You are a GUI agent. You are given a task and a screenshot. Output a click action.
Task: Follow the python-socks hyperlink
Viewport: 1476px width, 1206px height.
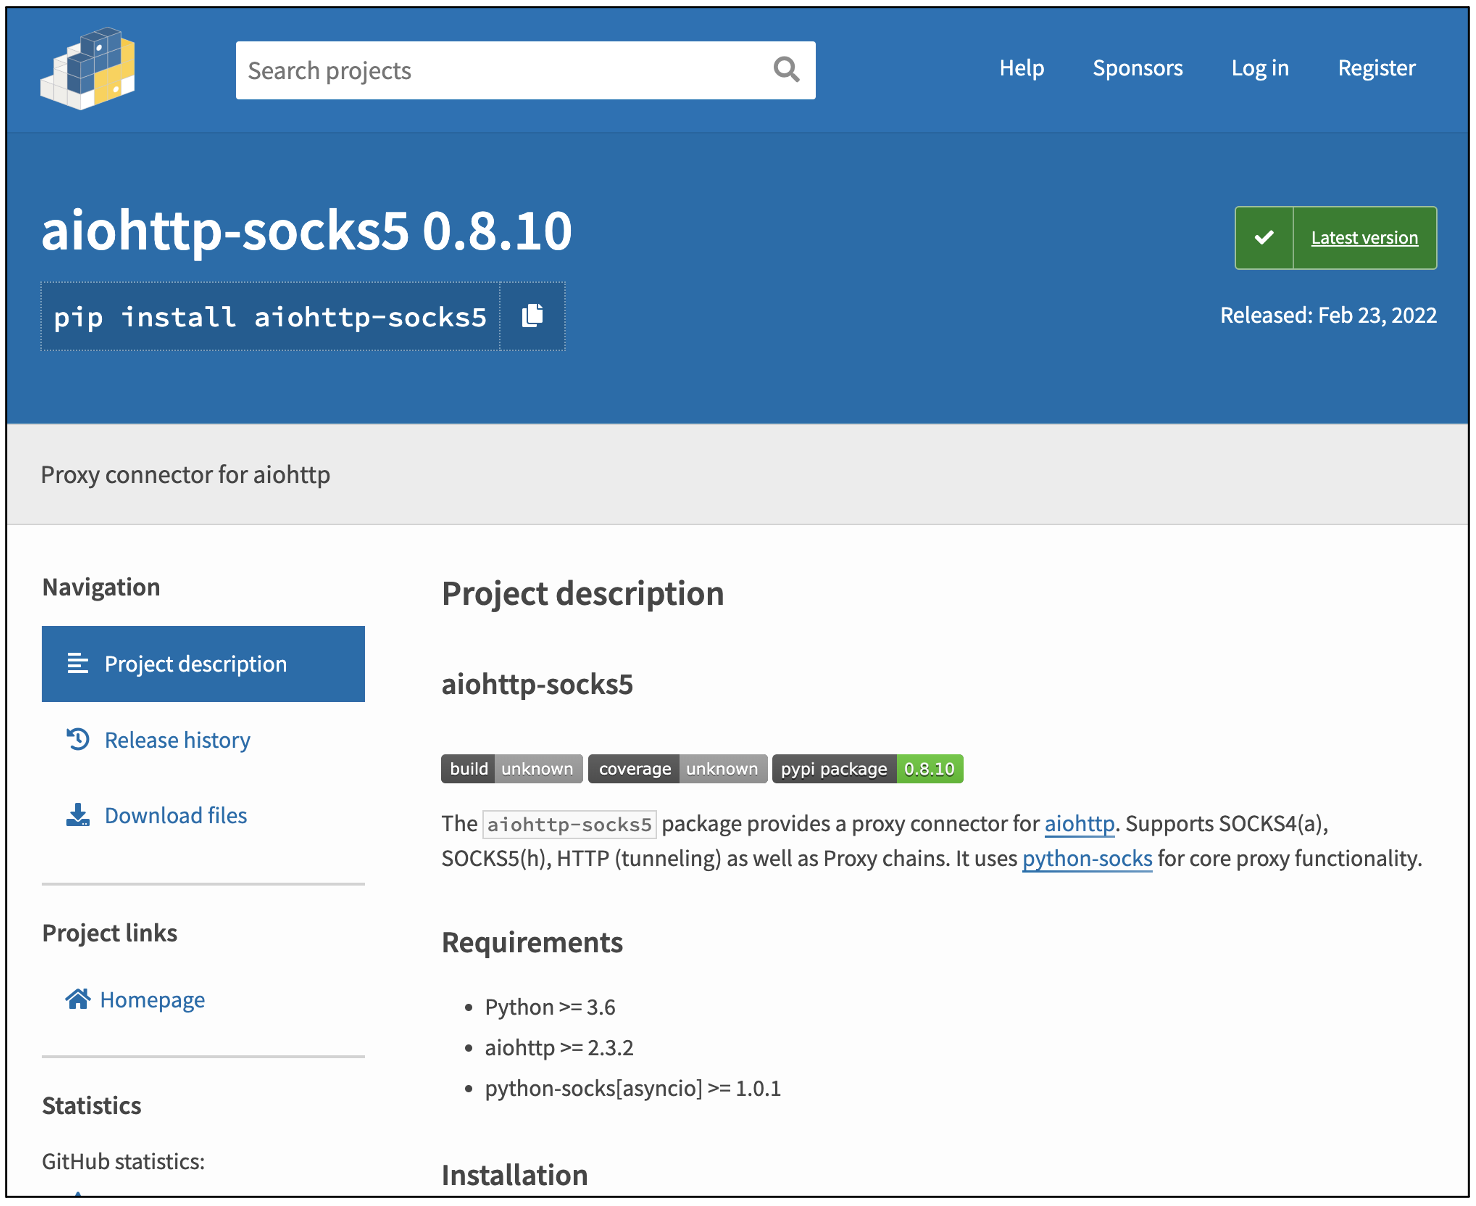tap(1087, 859)
